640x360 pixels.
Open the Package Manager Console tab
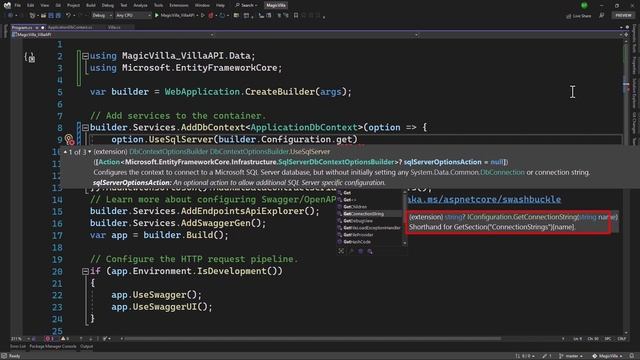click(x=53, y=347)
